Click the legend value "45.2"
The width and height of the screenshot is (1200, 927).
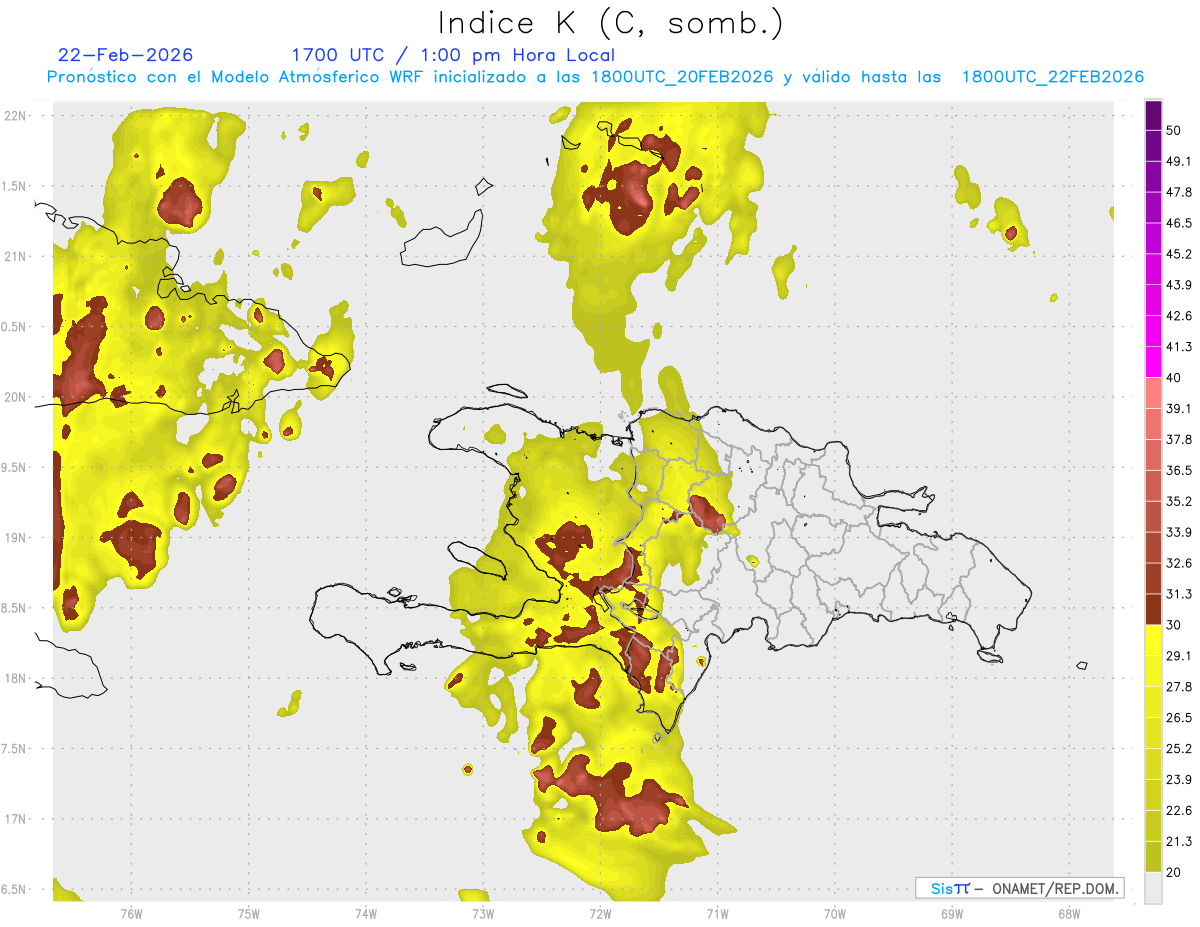coord(1180,254)
